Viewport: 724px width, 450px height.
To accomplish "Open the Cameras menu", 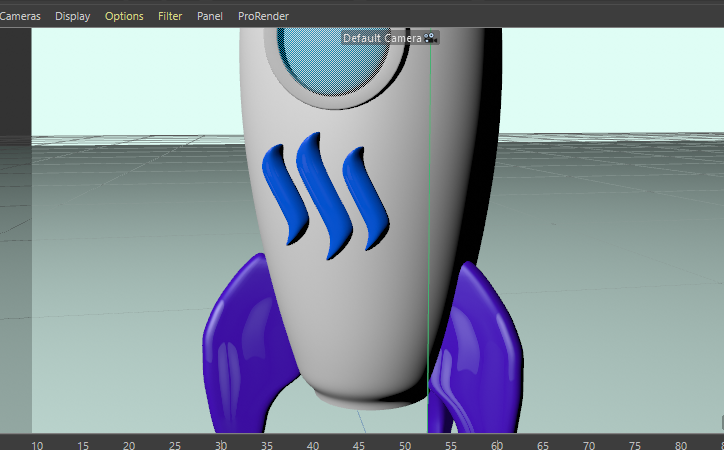I will coord(20,16).
